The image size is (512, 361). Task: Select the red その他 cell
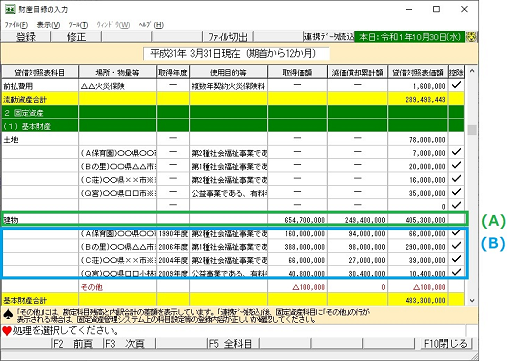[117, 287]
